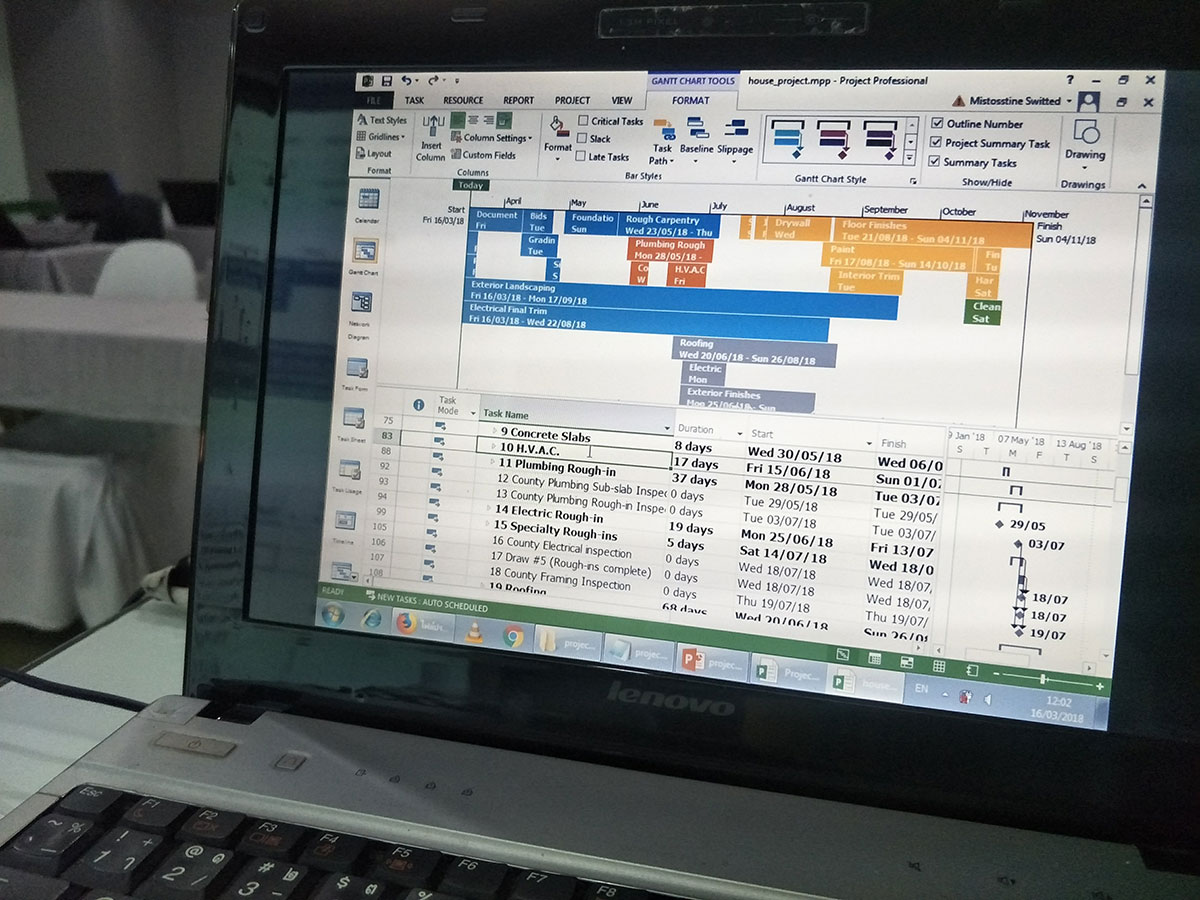Screen dimensions: 1200x900
Task: Open Task Usage view in the view bar
Action: click(348, 473)
